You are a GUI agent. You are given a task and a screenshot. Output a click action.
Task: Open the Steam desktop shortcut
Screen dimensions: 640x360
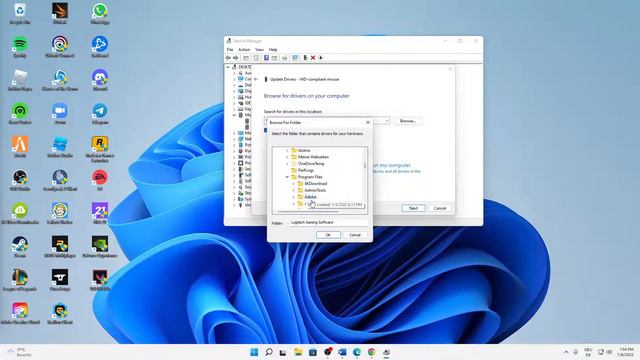[20, 247]
